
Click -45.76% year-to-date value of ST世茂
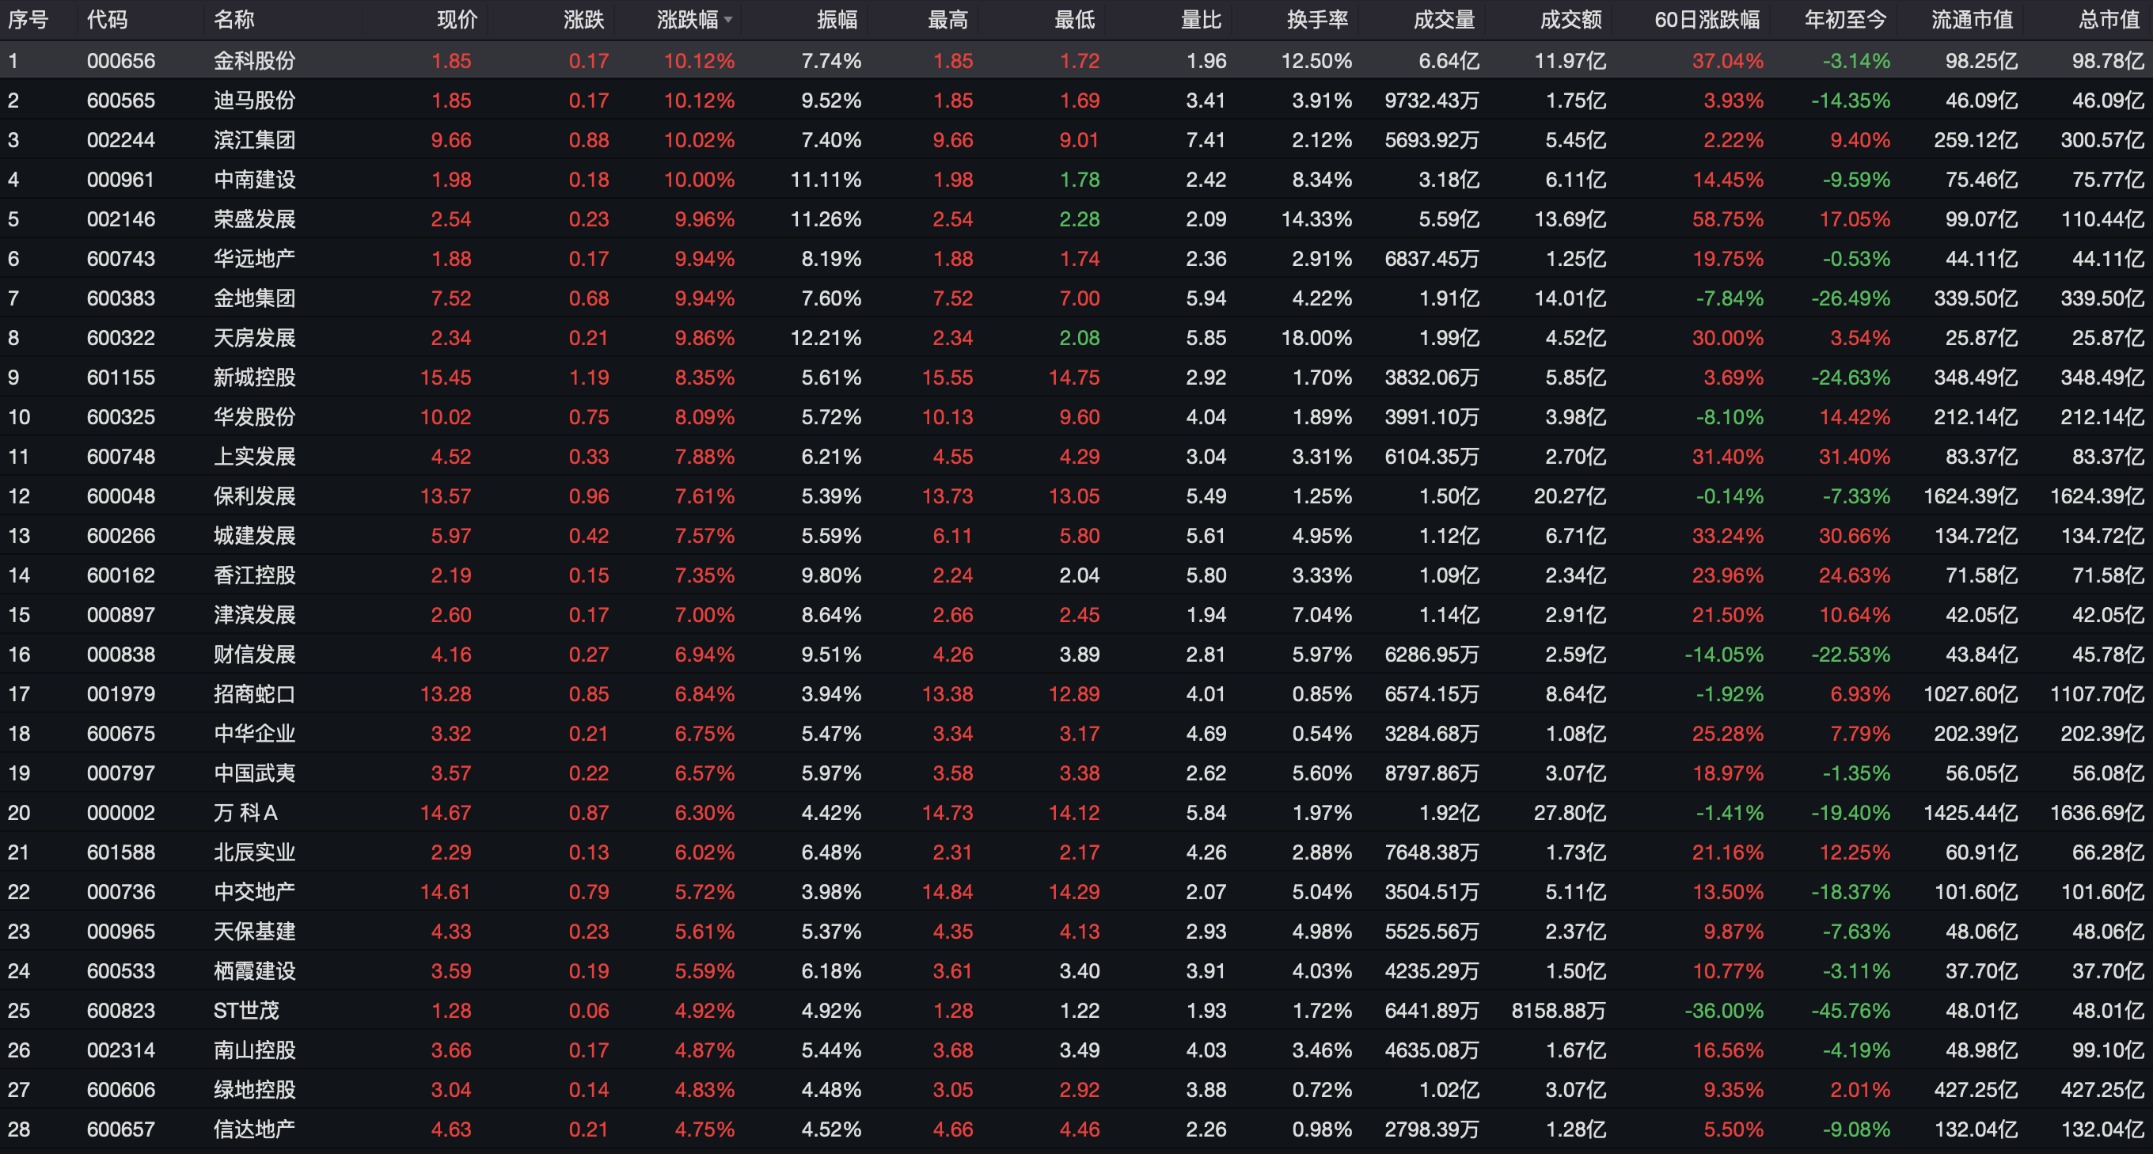[x=1851, y=1011]
